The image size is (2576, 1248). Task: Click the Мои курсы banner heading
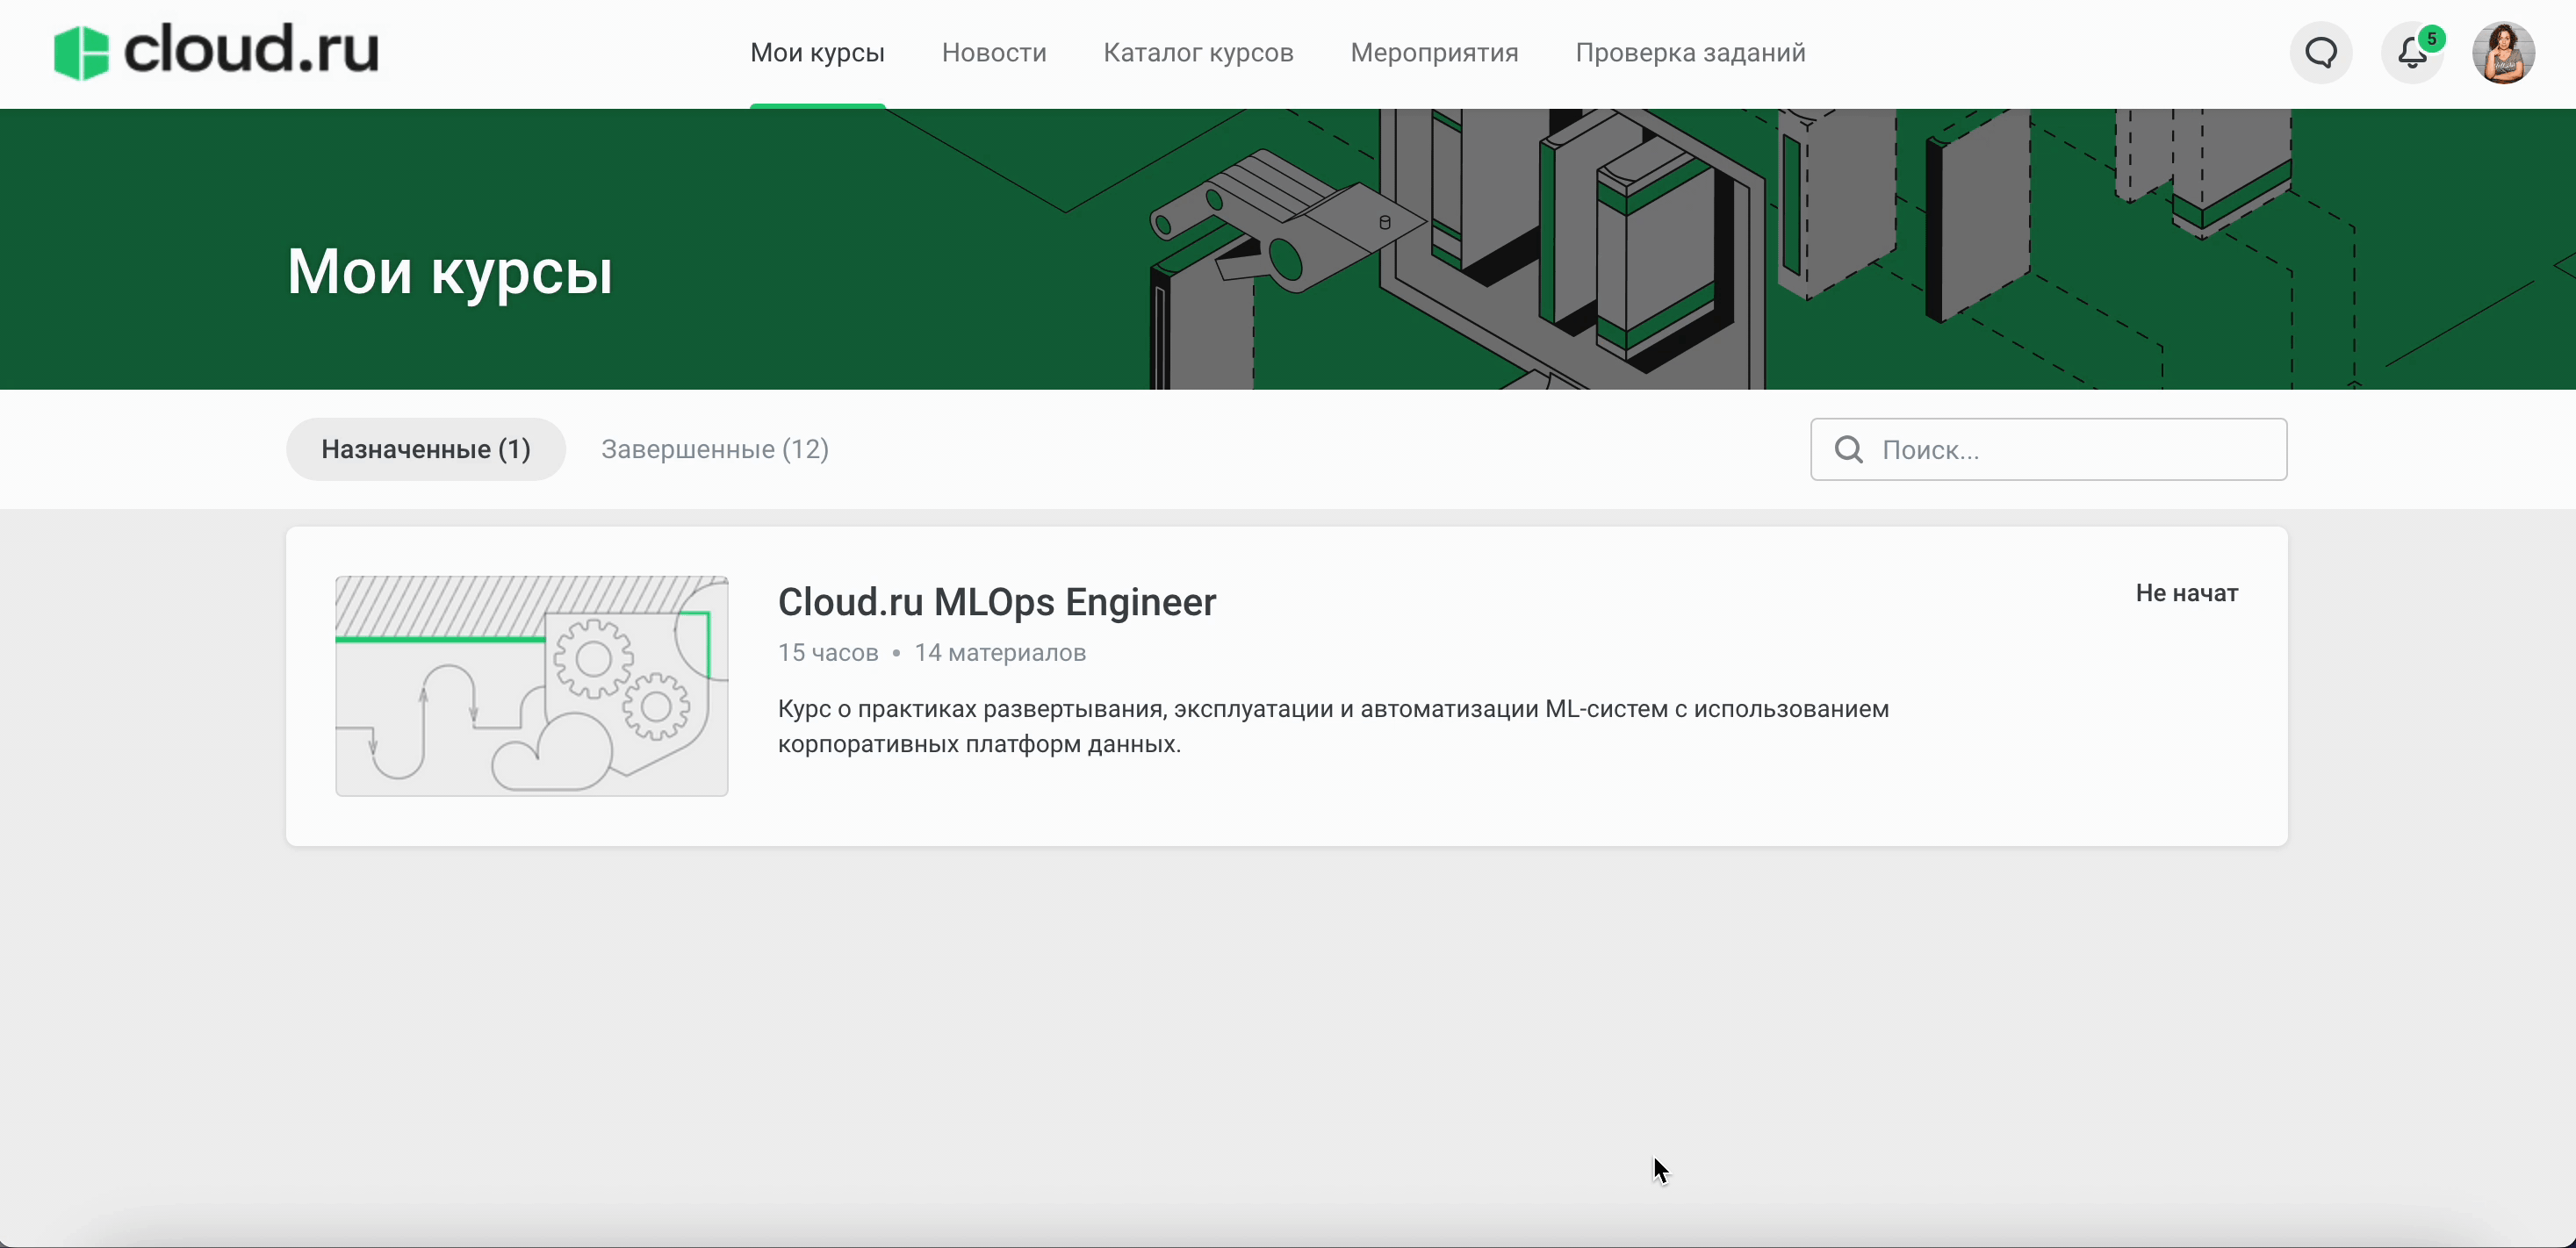pyautogui.click(x=450, y=272)
